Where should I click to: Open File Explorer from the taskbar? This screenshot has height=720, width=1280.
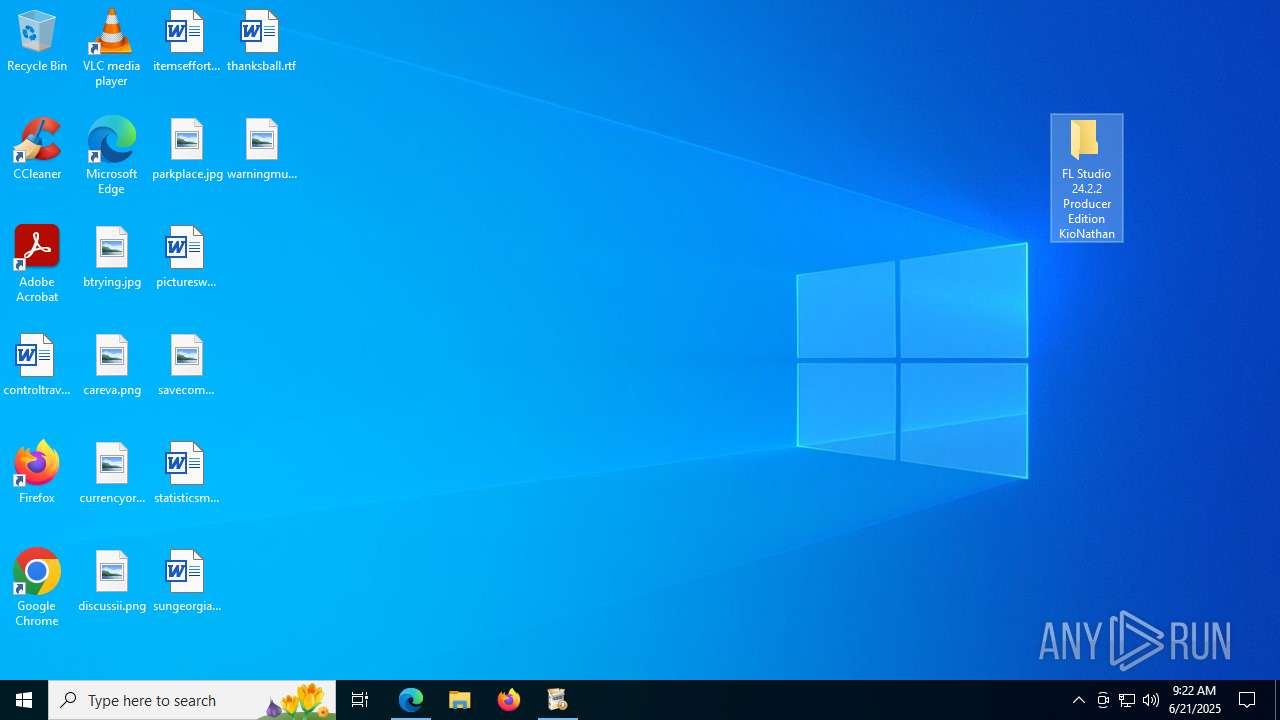[460, 700]
